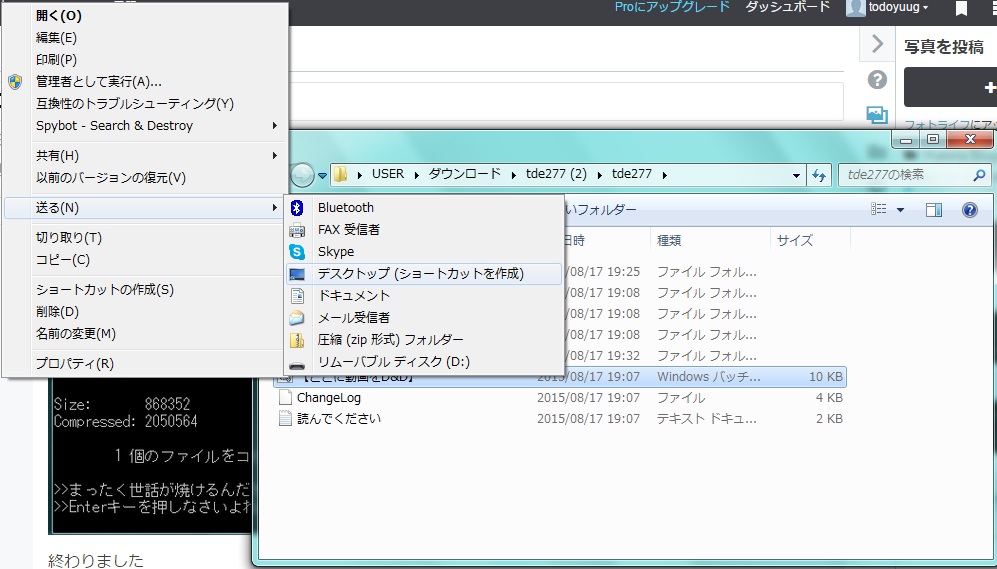Click the desktop monitor icon
The height and width of the screenshot is (569, 997).
297,275
